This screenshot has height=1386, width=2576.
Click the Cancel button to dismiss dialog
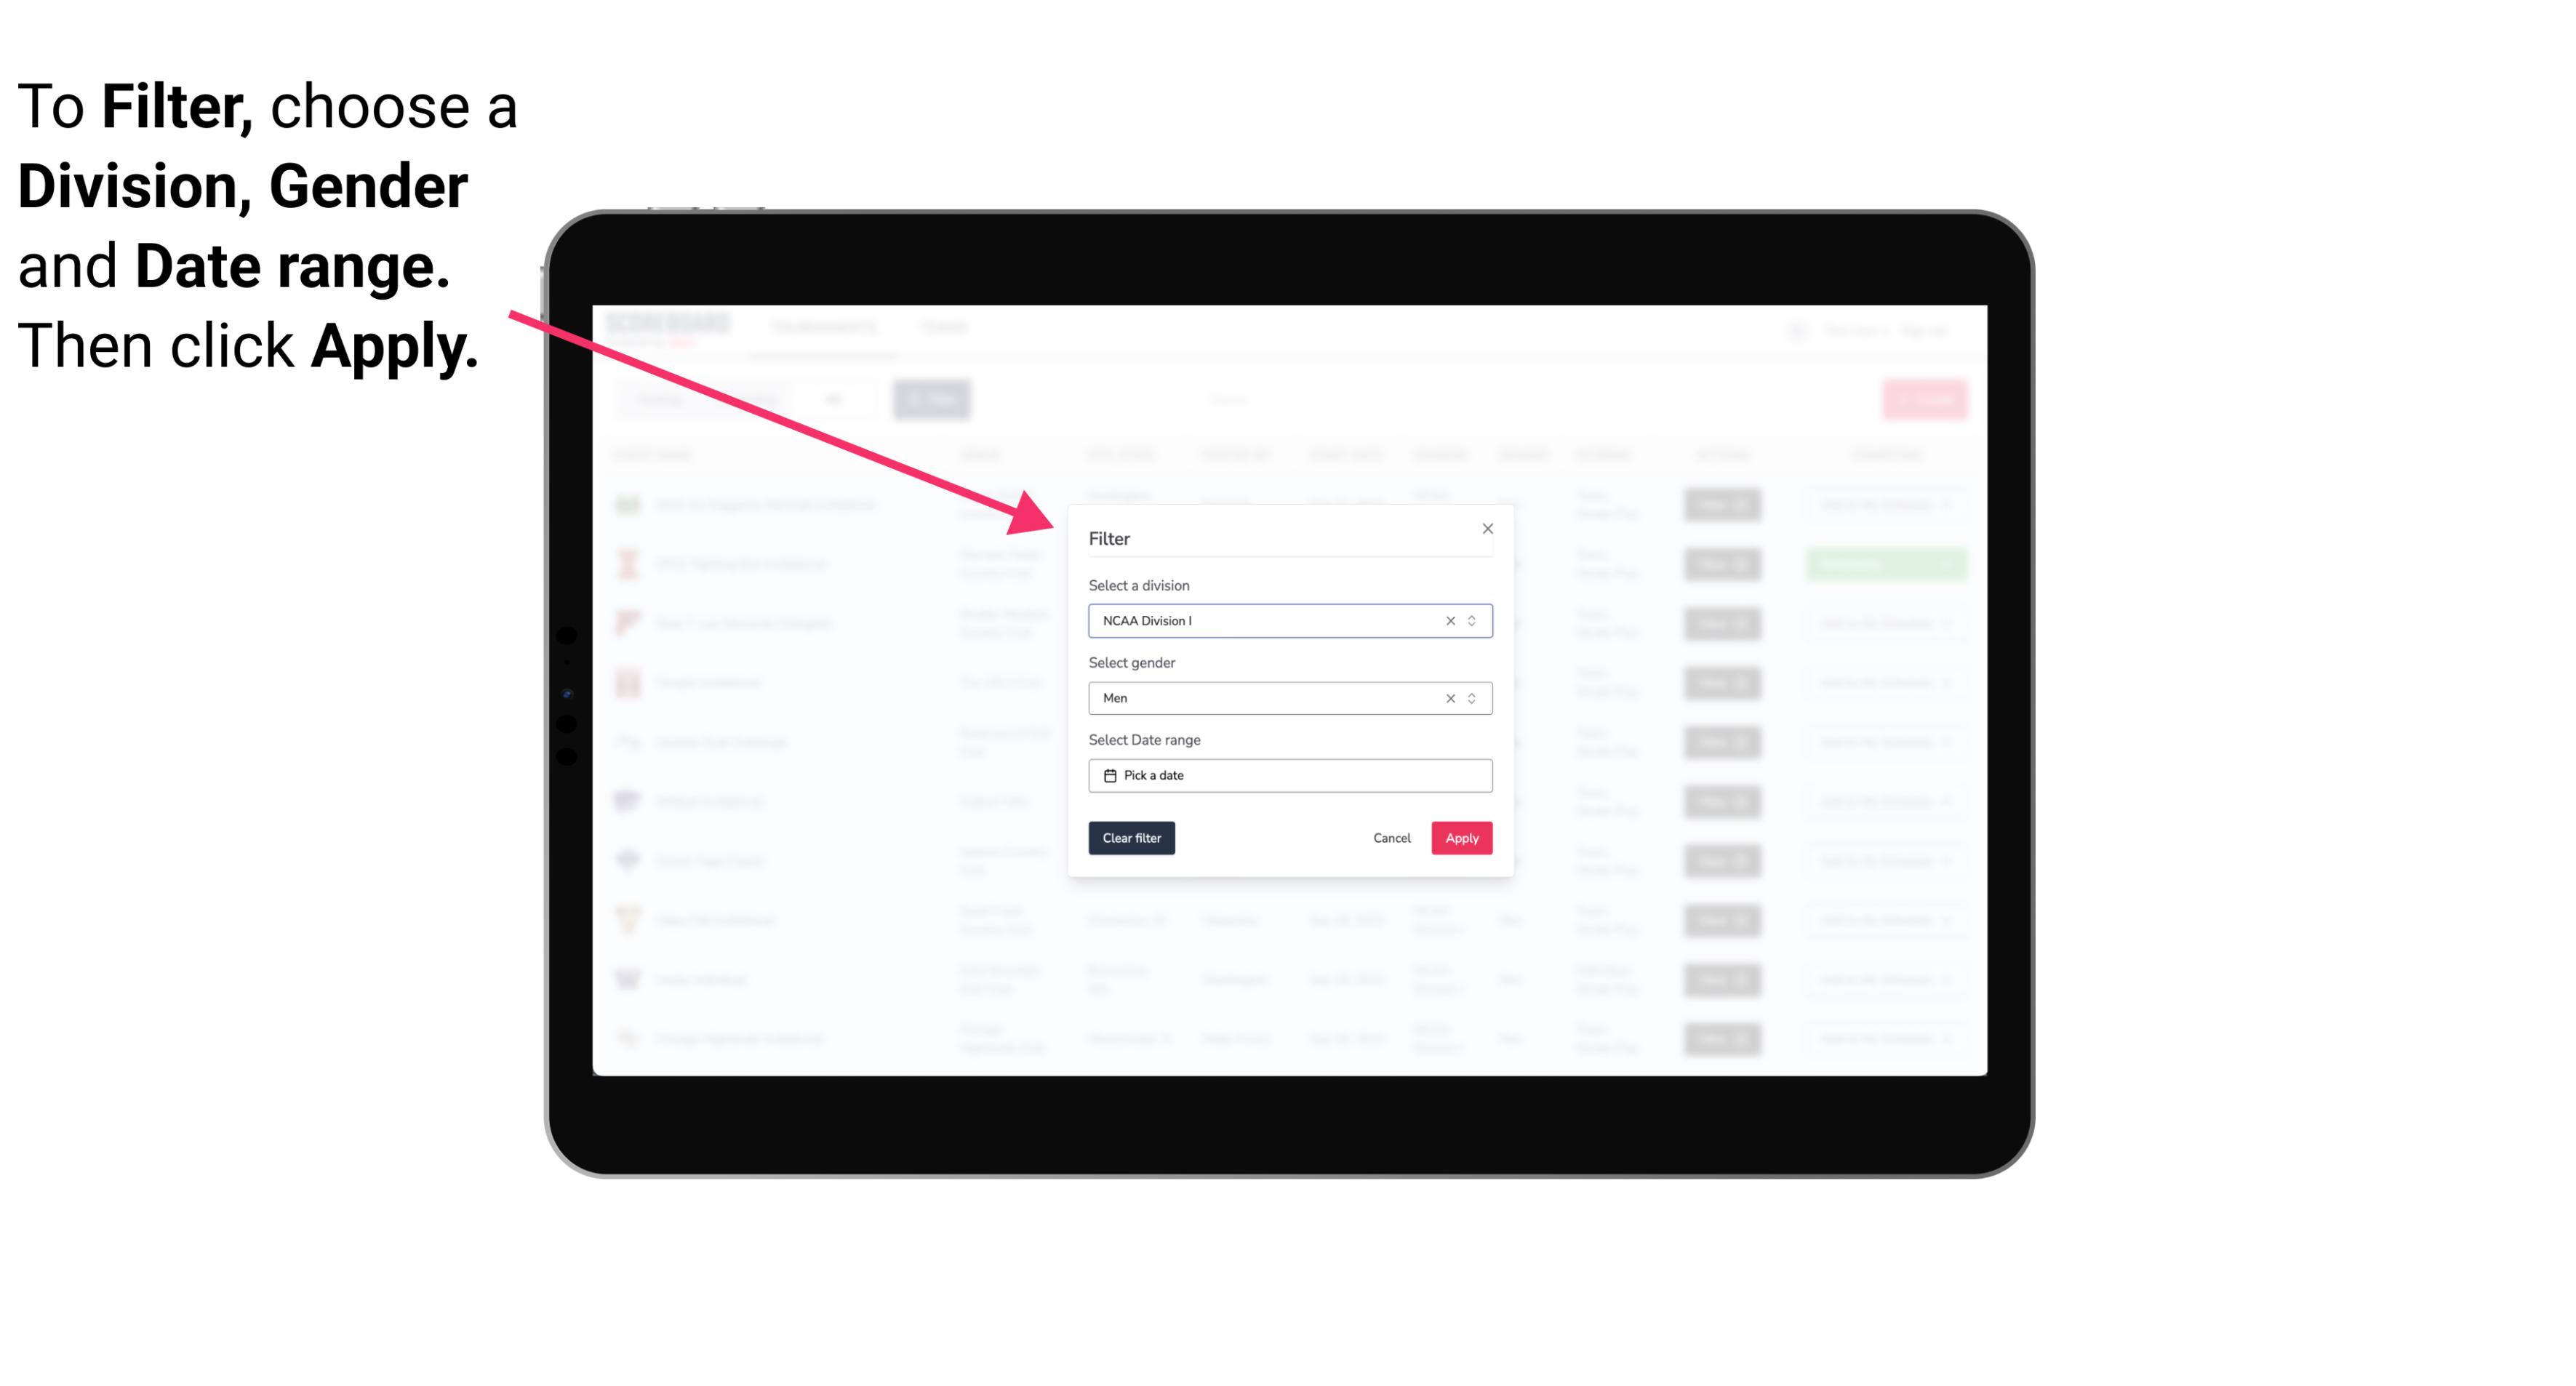click(1393, 838)
